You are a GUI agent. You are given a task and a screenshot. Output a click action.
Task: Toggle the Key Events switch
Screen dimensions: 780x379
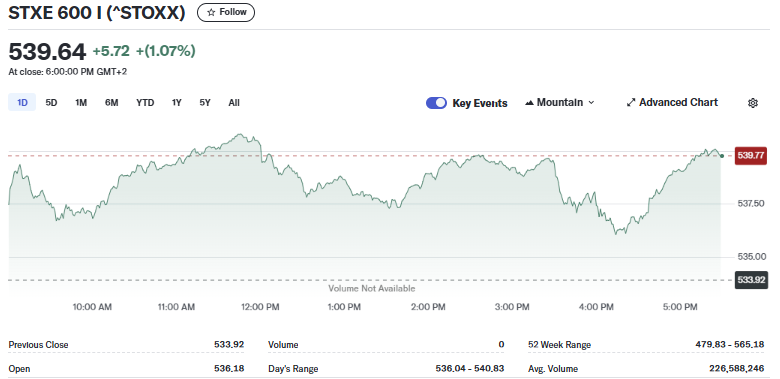click(x=436, y=103)
